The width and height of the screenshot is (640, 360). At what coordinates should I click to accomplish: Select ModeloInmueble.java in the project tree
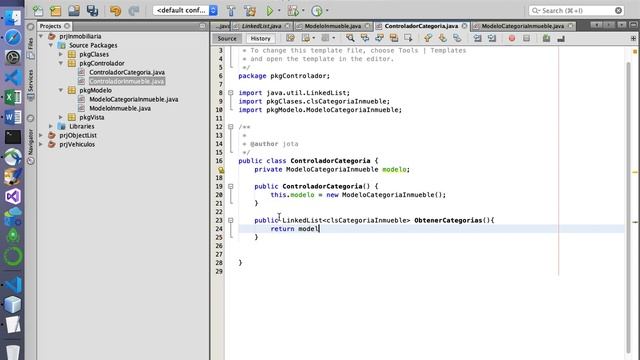click(x=120, y=108)
